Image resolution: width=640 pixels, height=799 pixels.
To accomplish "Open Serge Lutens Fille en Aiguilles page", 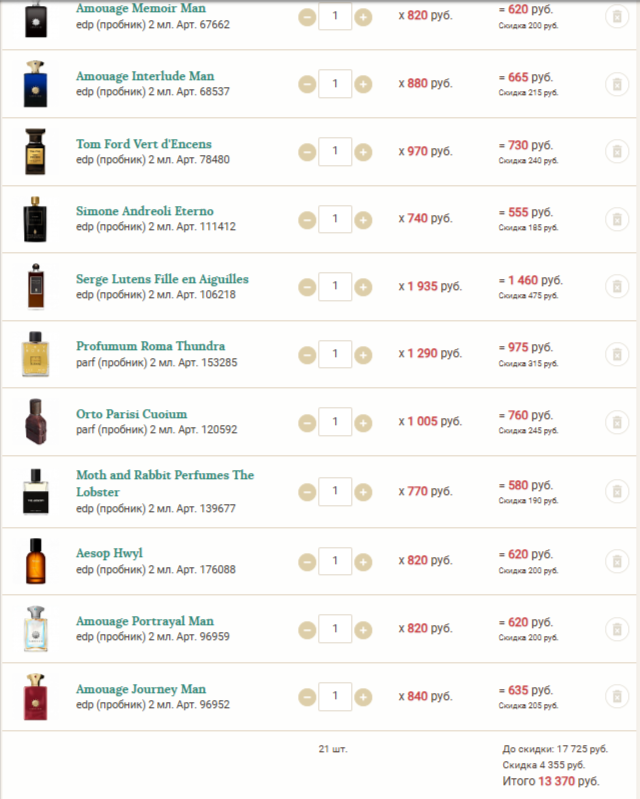I will (162, 279).
